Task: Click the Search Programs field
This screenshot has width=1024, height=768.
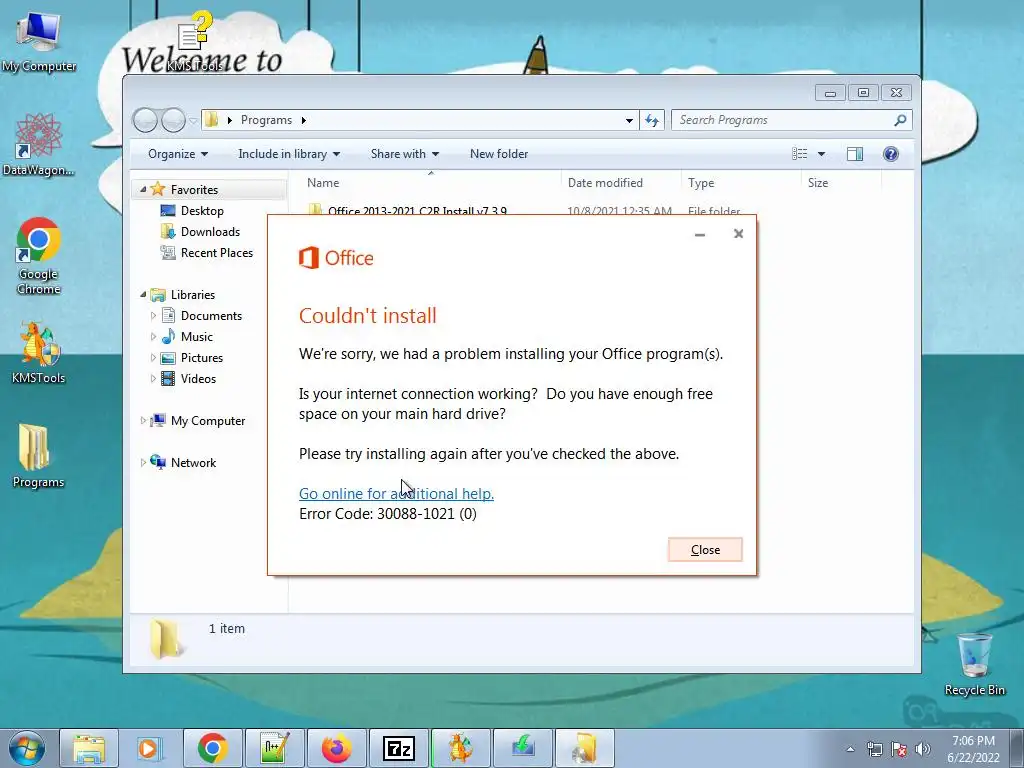Action: pyautogui.click(x=784, y=120)
